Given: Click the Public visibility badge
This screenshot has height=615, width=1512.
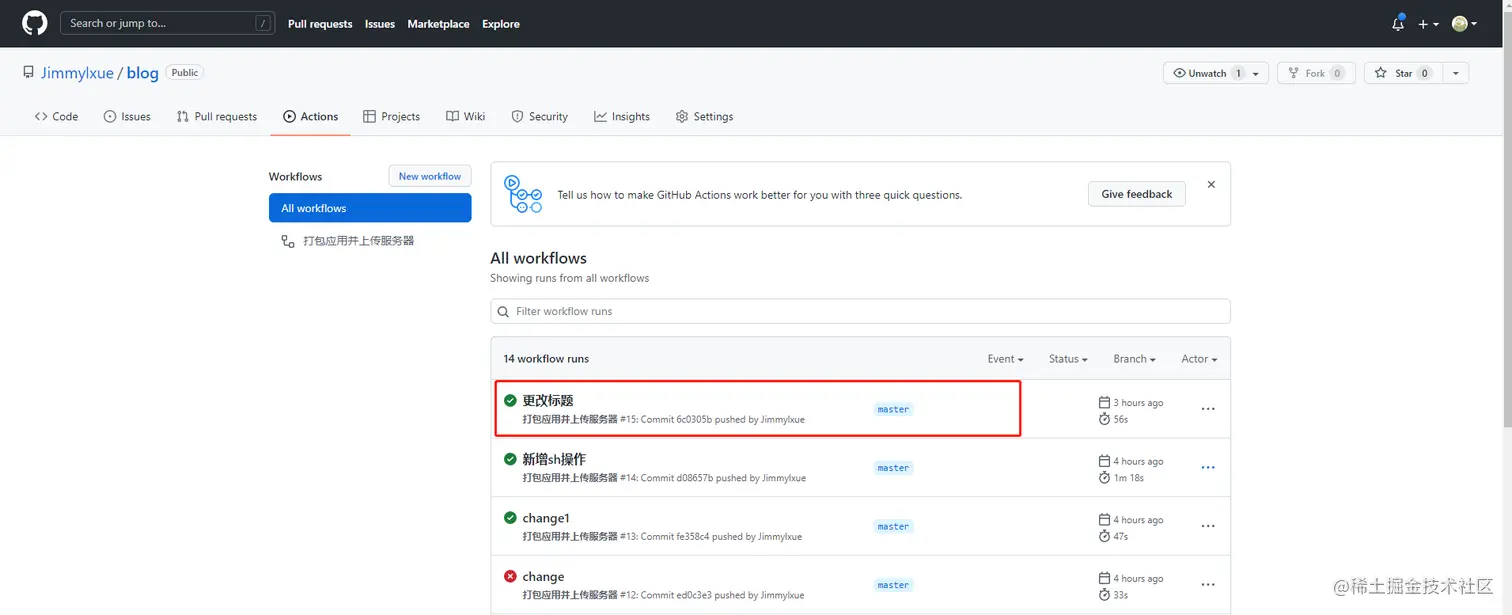Looking at the screenshot, I should (184, 73).
